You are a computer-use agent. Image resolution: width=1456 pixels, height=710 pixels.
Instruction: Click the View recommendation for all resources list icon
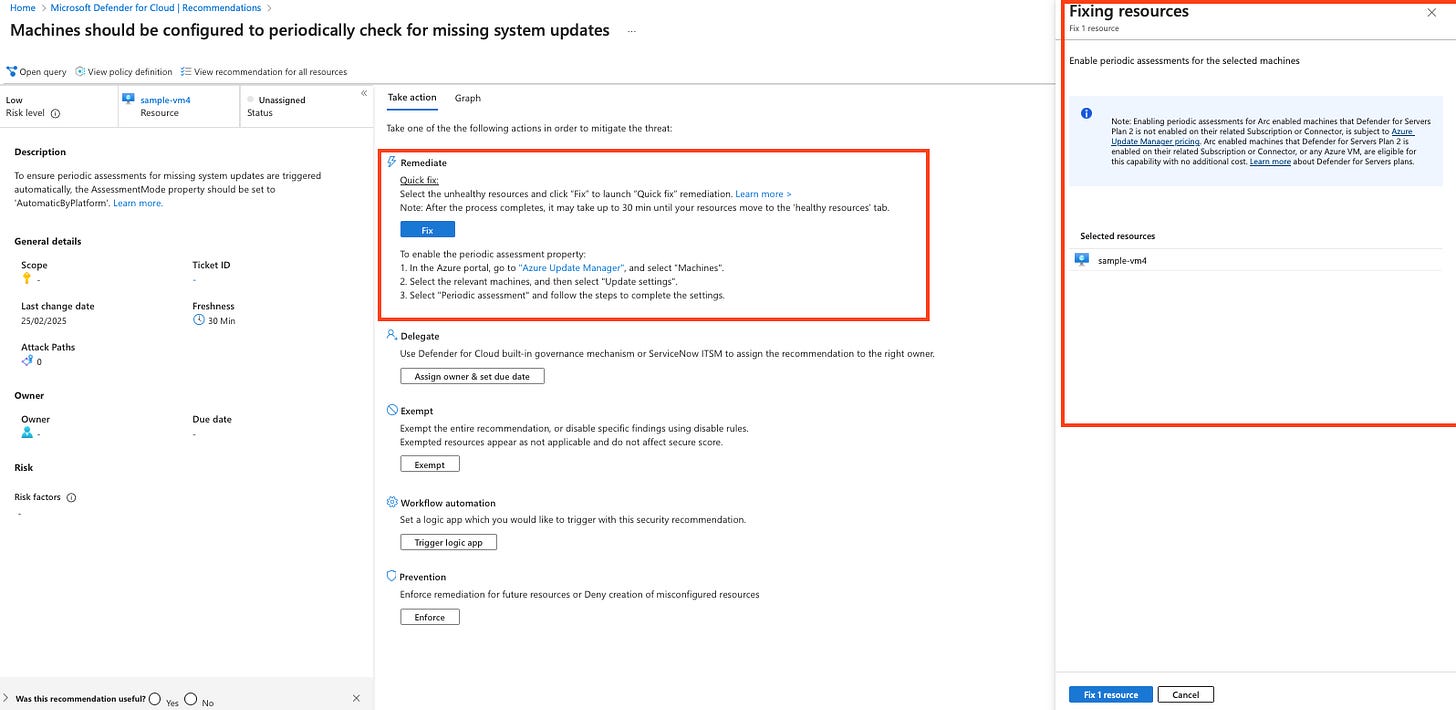point(184,71)
